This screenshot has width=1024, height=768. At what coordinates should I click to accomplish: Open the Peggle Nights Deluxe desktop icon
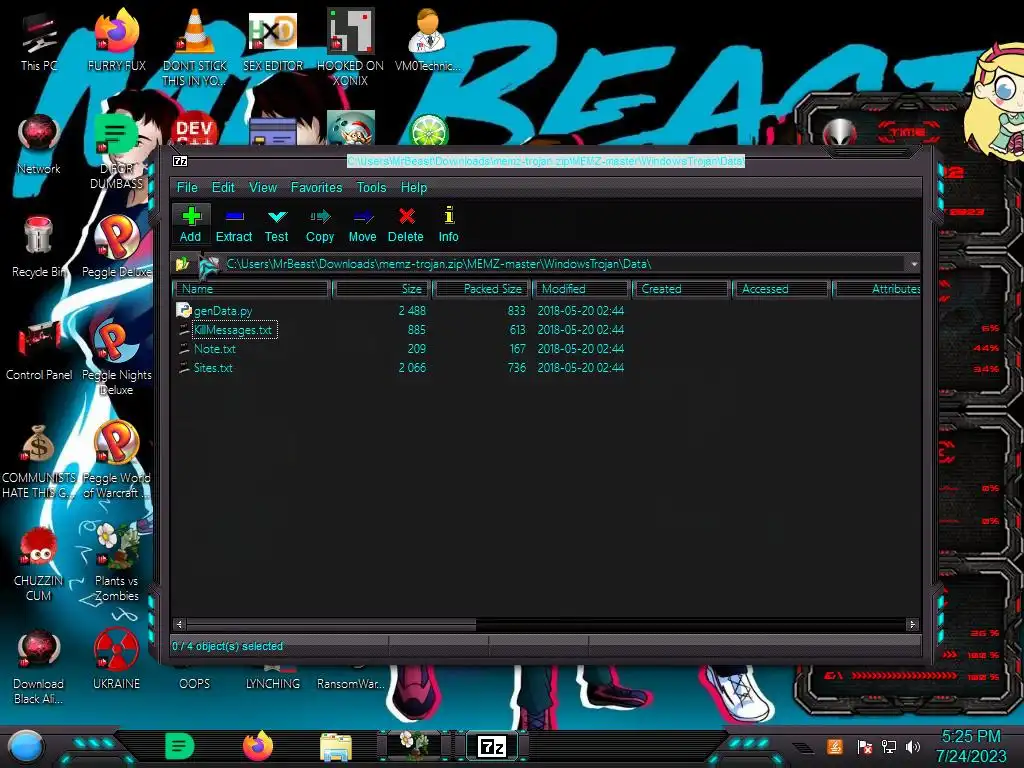pos(116,357)
